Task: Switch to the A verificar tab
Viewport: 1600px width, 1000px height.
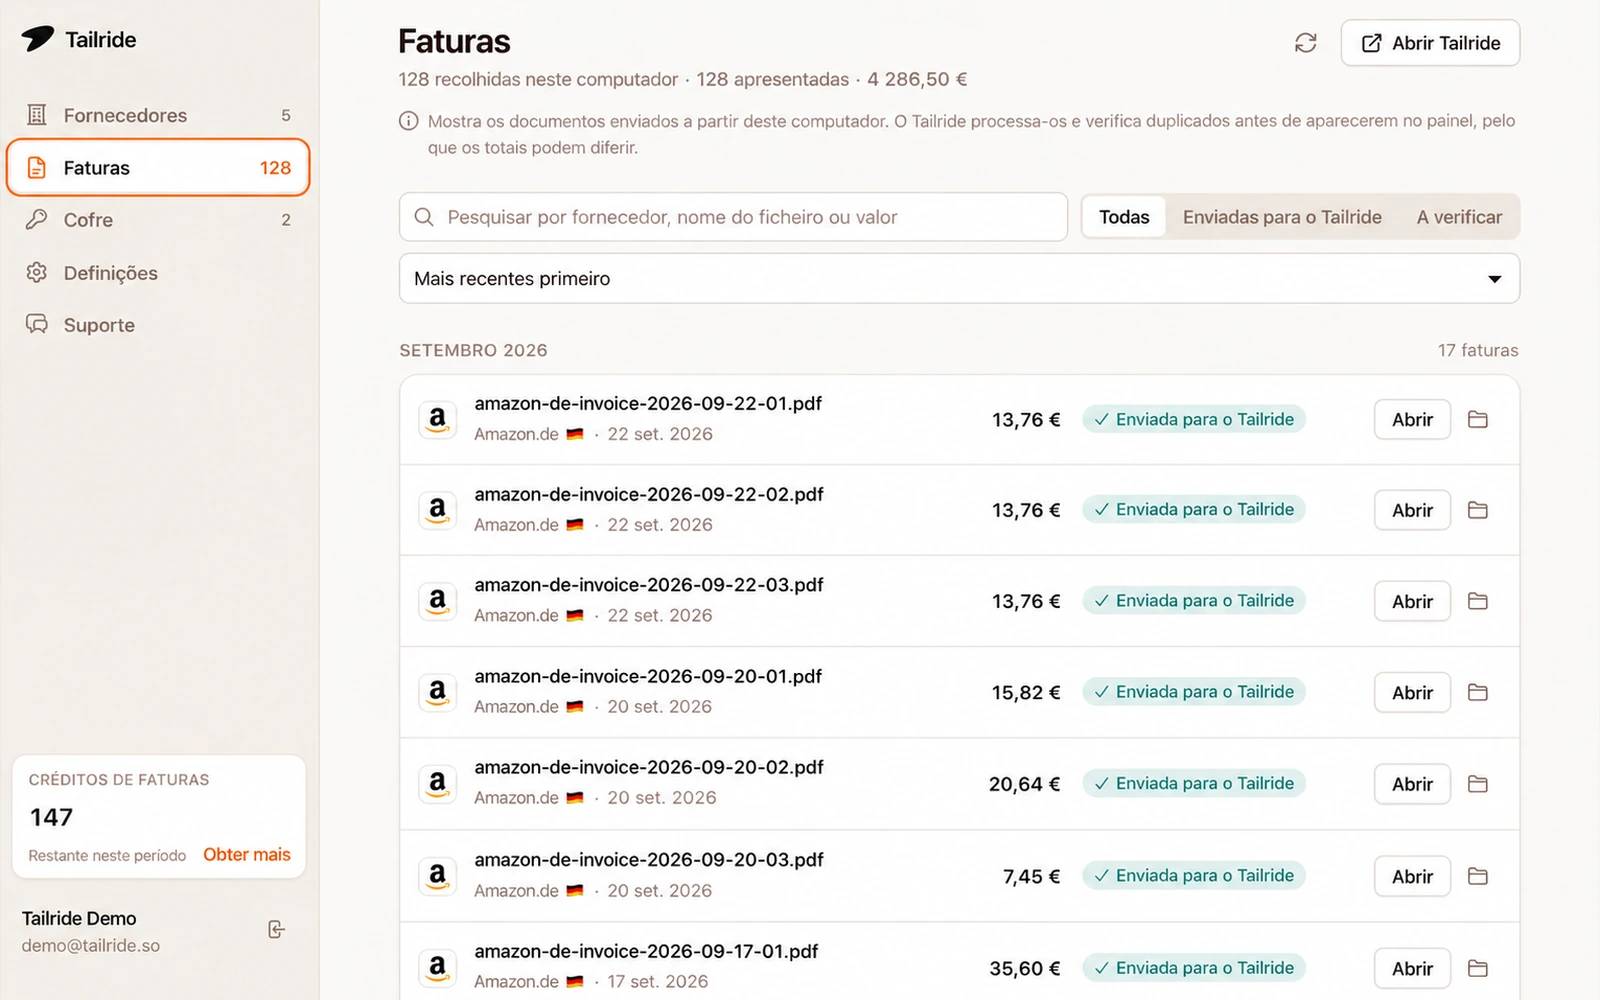Action: click(x=1459, y=217)
